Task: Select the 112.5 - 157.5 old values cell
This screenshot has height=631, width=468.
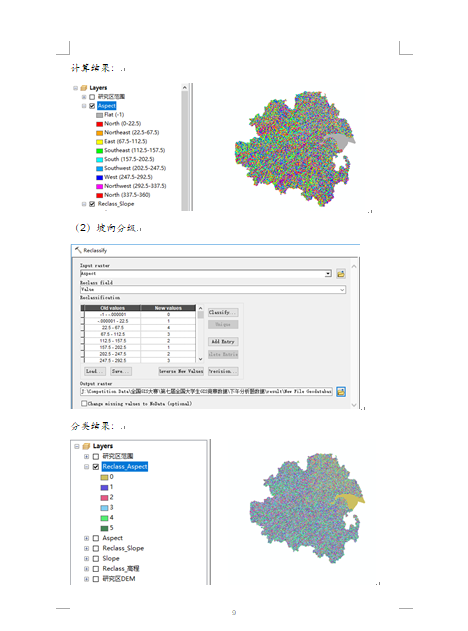Action: 113,341
